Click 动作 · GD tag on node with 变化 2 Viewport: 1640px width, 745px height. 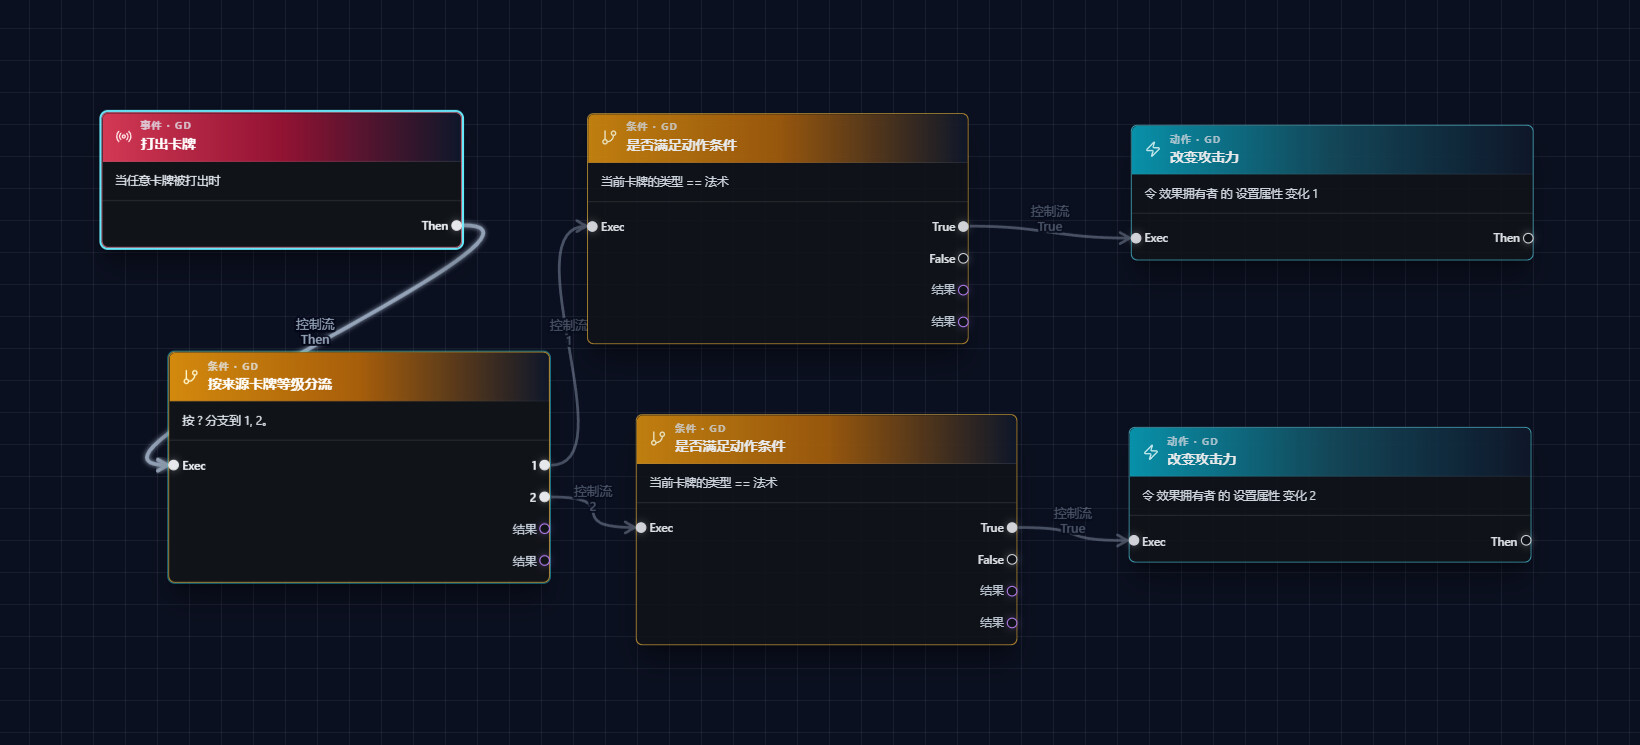pyautogui.click(x=1192, y=442)
